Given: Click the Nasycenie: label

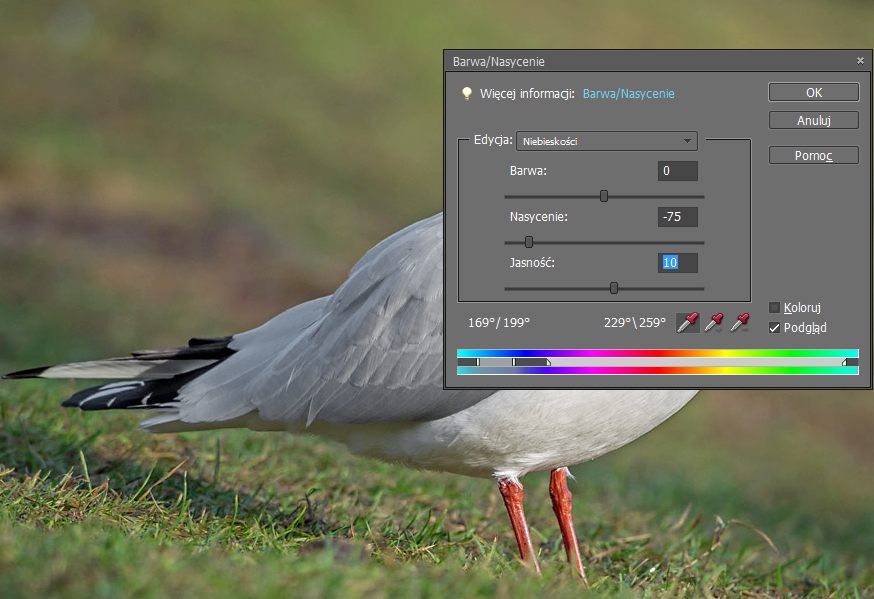Looking at the screenshot, I should click(x=538, y=217).
